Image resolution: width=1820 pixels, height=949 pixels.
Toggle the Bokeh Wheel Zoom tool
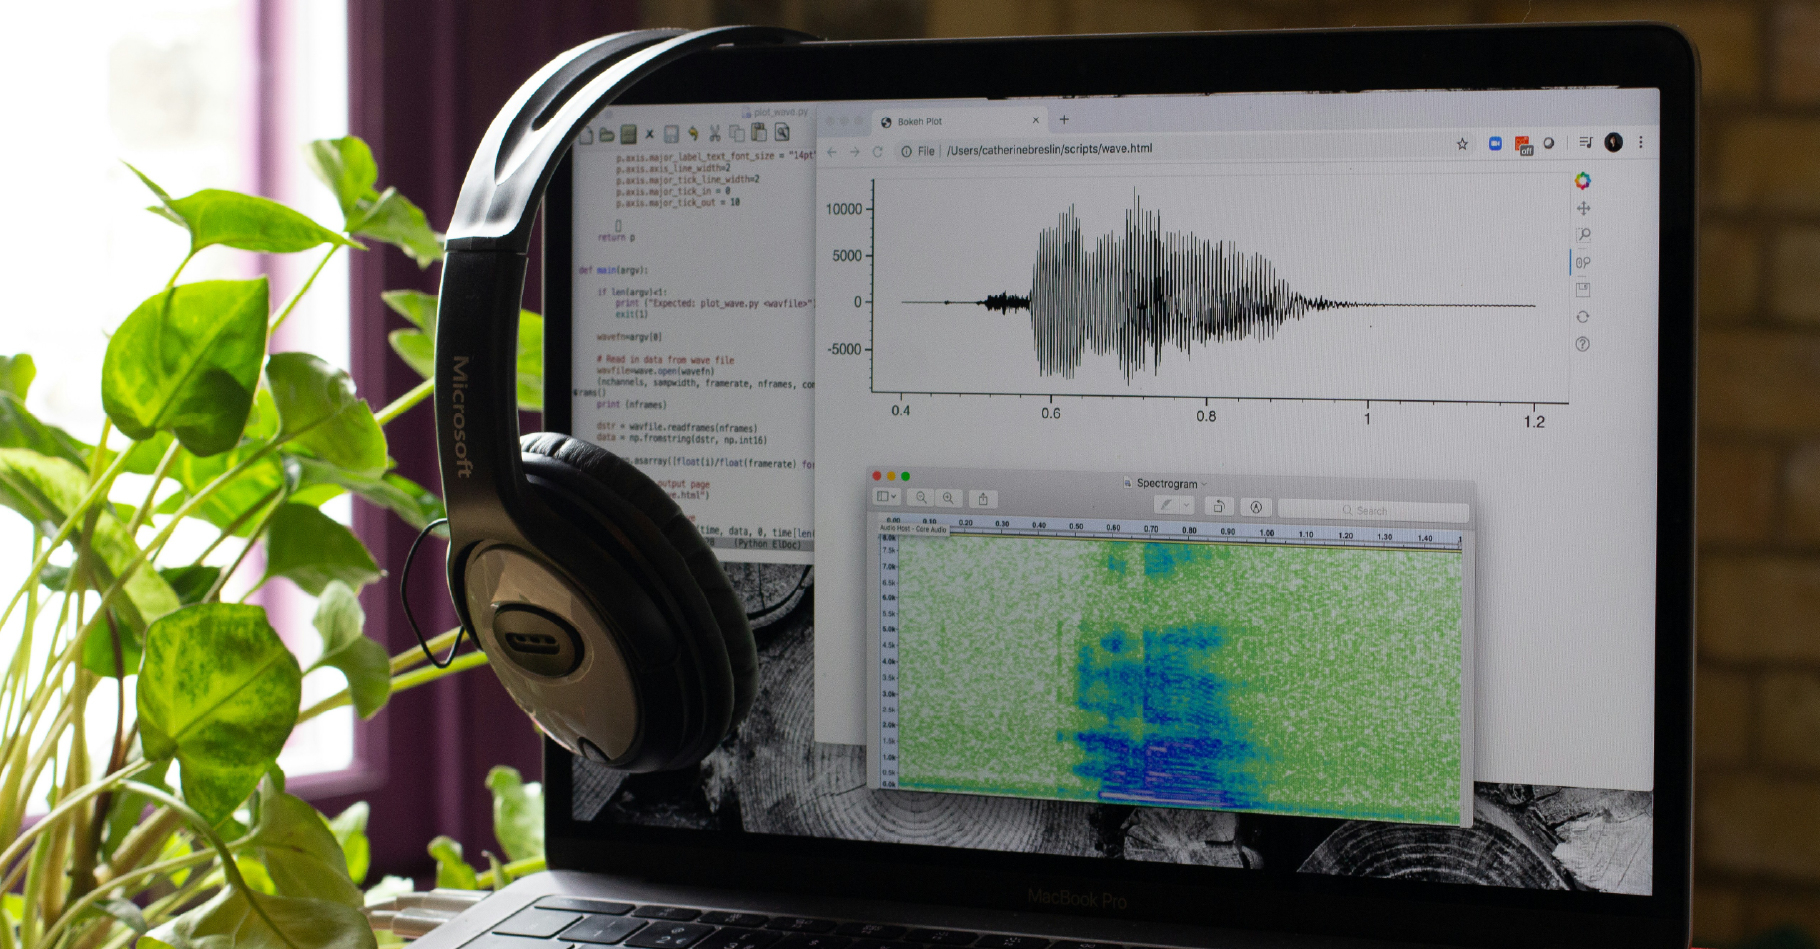tap(1583, 263)
